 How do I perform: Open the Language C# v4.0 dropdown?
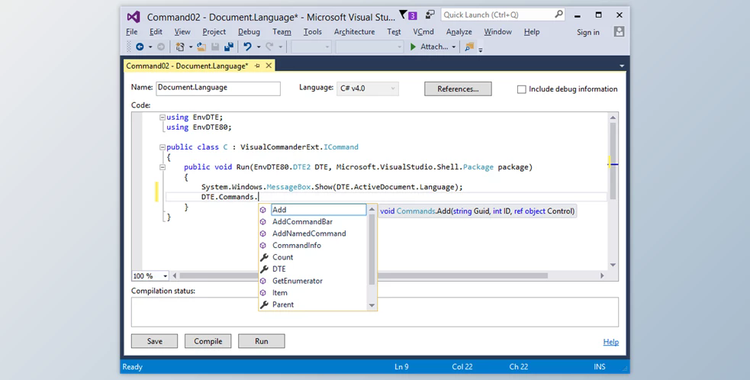point(367,89)
